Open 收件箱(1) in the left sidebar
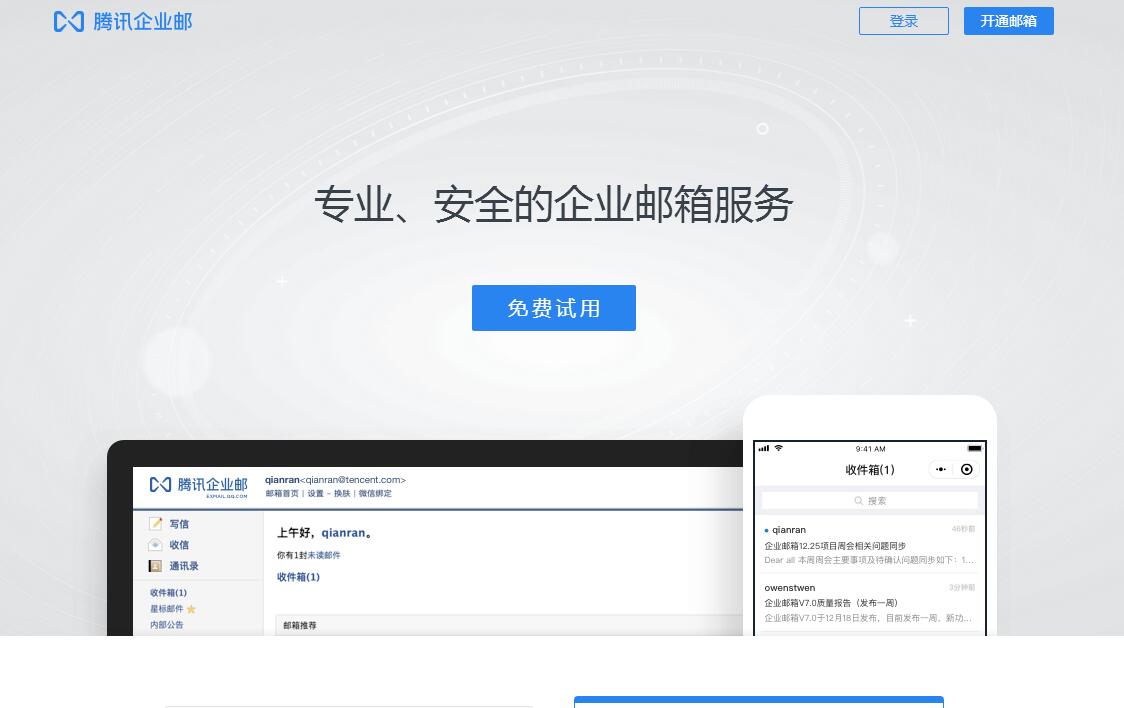1124x708 pixels. click(168, 593)
